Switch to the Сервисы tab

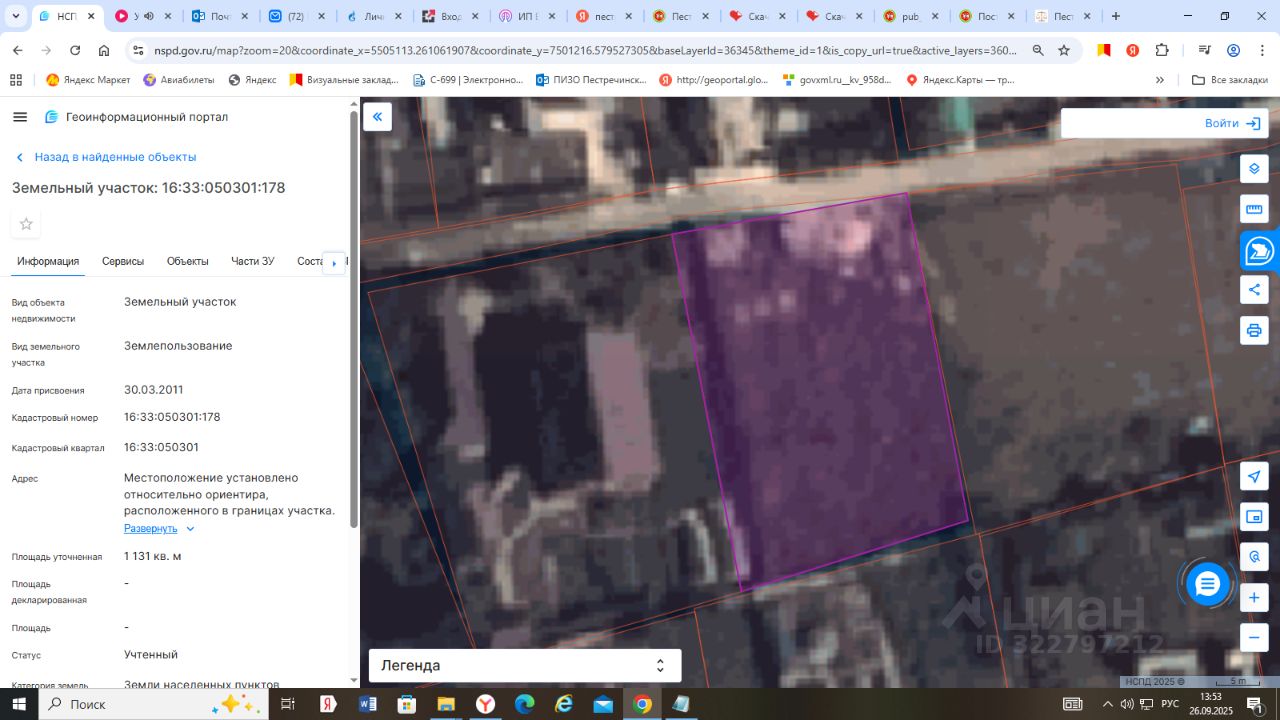pos(123,261)
